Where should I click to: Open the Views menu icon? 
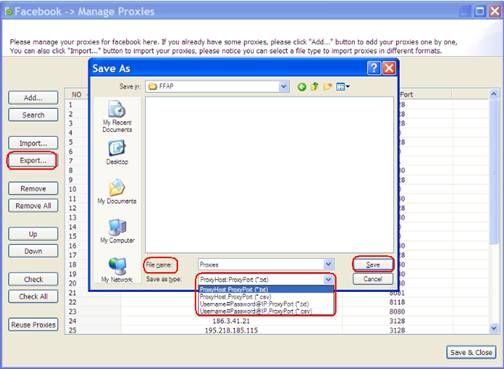click(x=343, y=87)
